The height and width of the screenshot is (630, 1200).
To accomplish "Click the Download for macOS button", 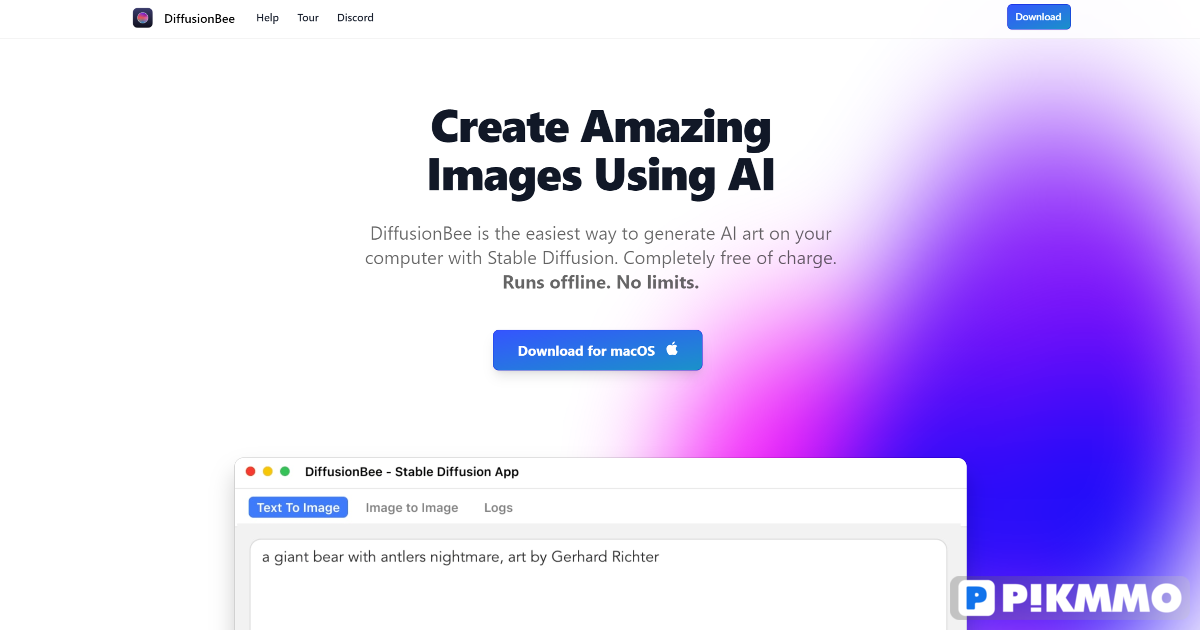I will pyautogui.click(x=598, y=350).
